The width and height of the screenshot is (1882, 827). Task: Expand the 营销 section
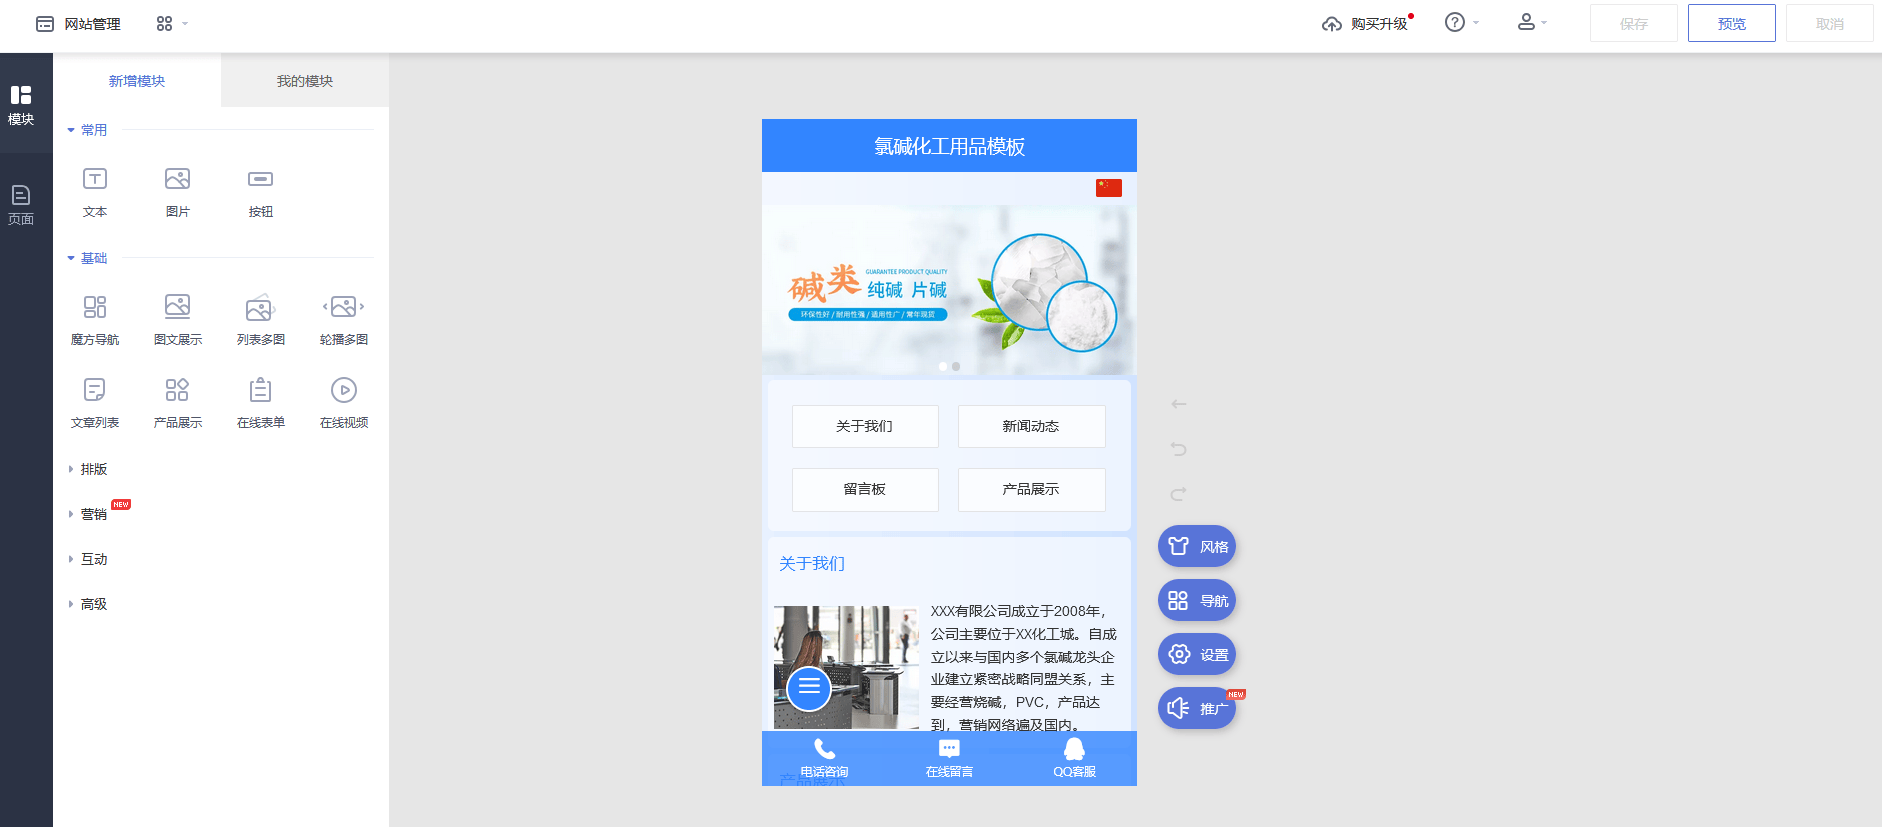pyautogui.click(x=87, y=514)
